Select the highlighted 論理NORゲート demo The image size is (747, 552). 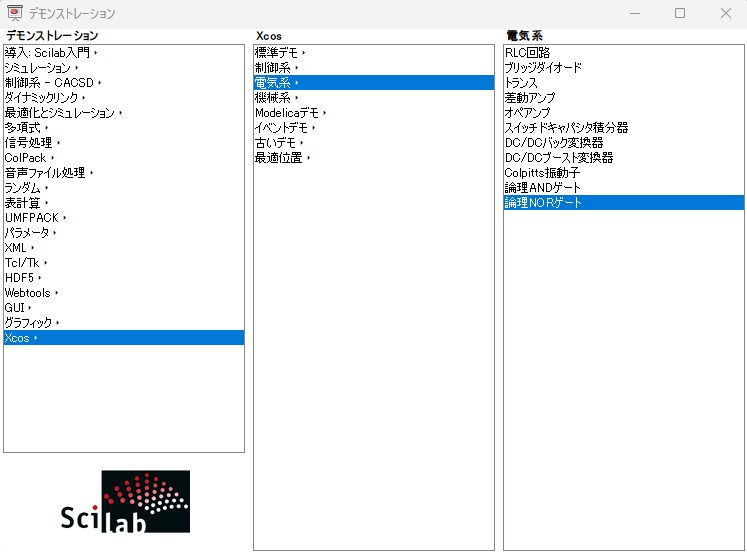[624, 202]
